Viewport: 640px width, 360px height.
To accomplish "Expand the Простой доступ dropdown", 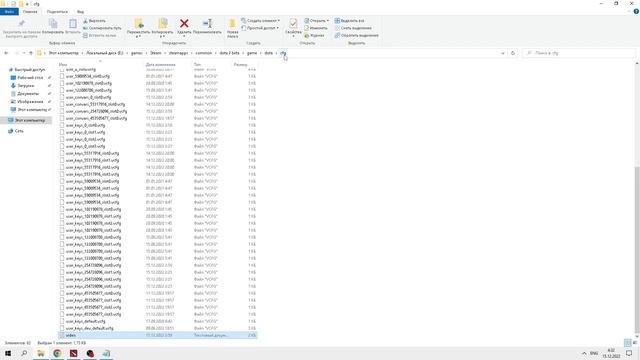I will (260, 28).
